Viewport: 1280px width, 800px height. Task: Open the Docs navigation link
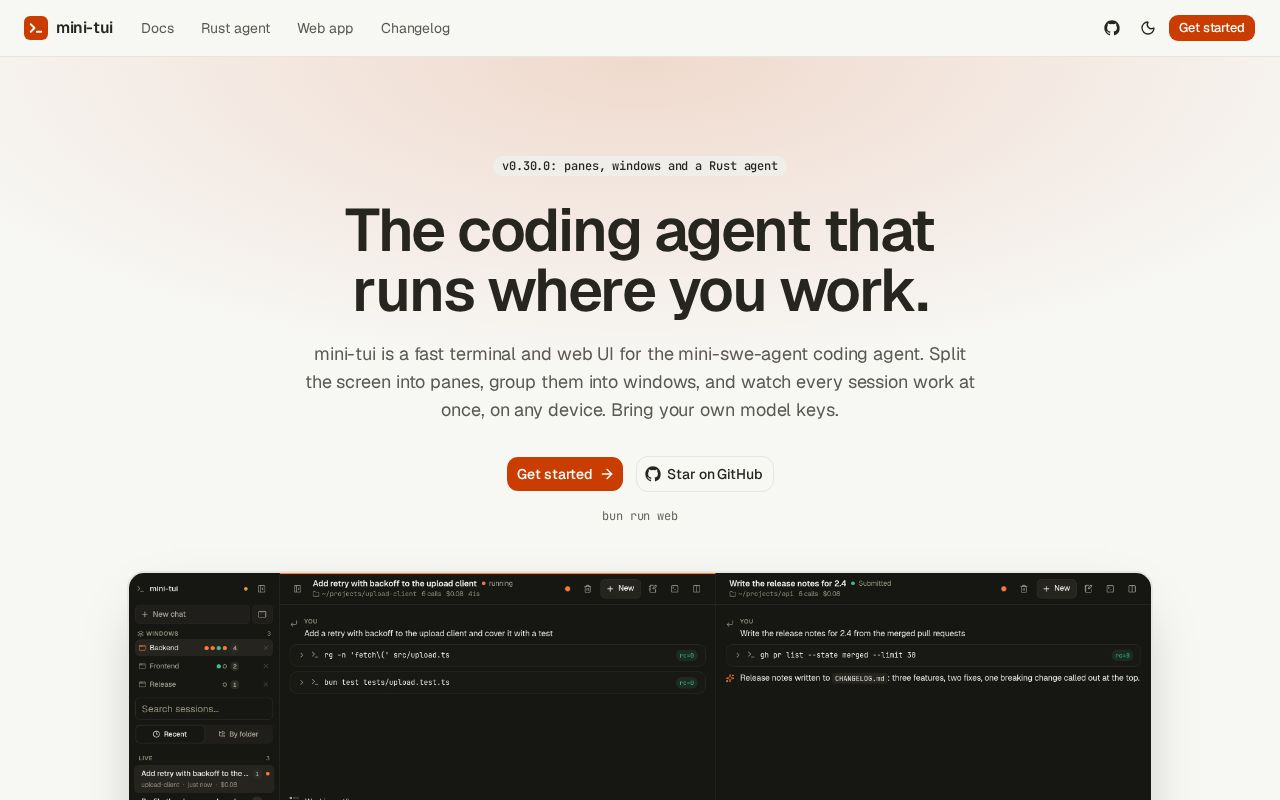(x=158, y=28)
